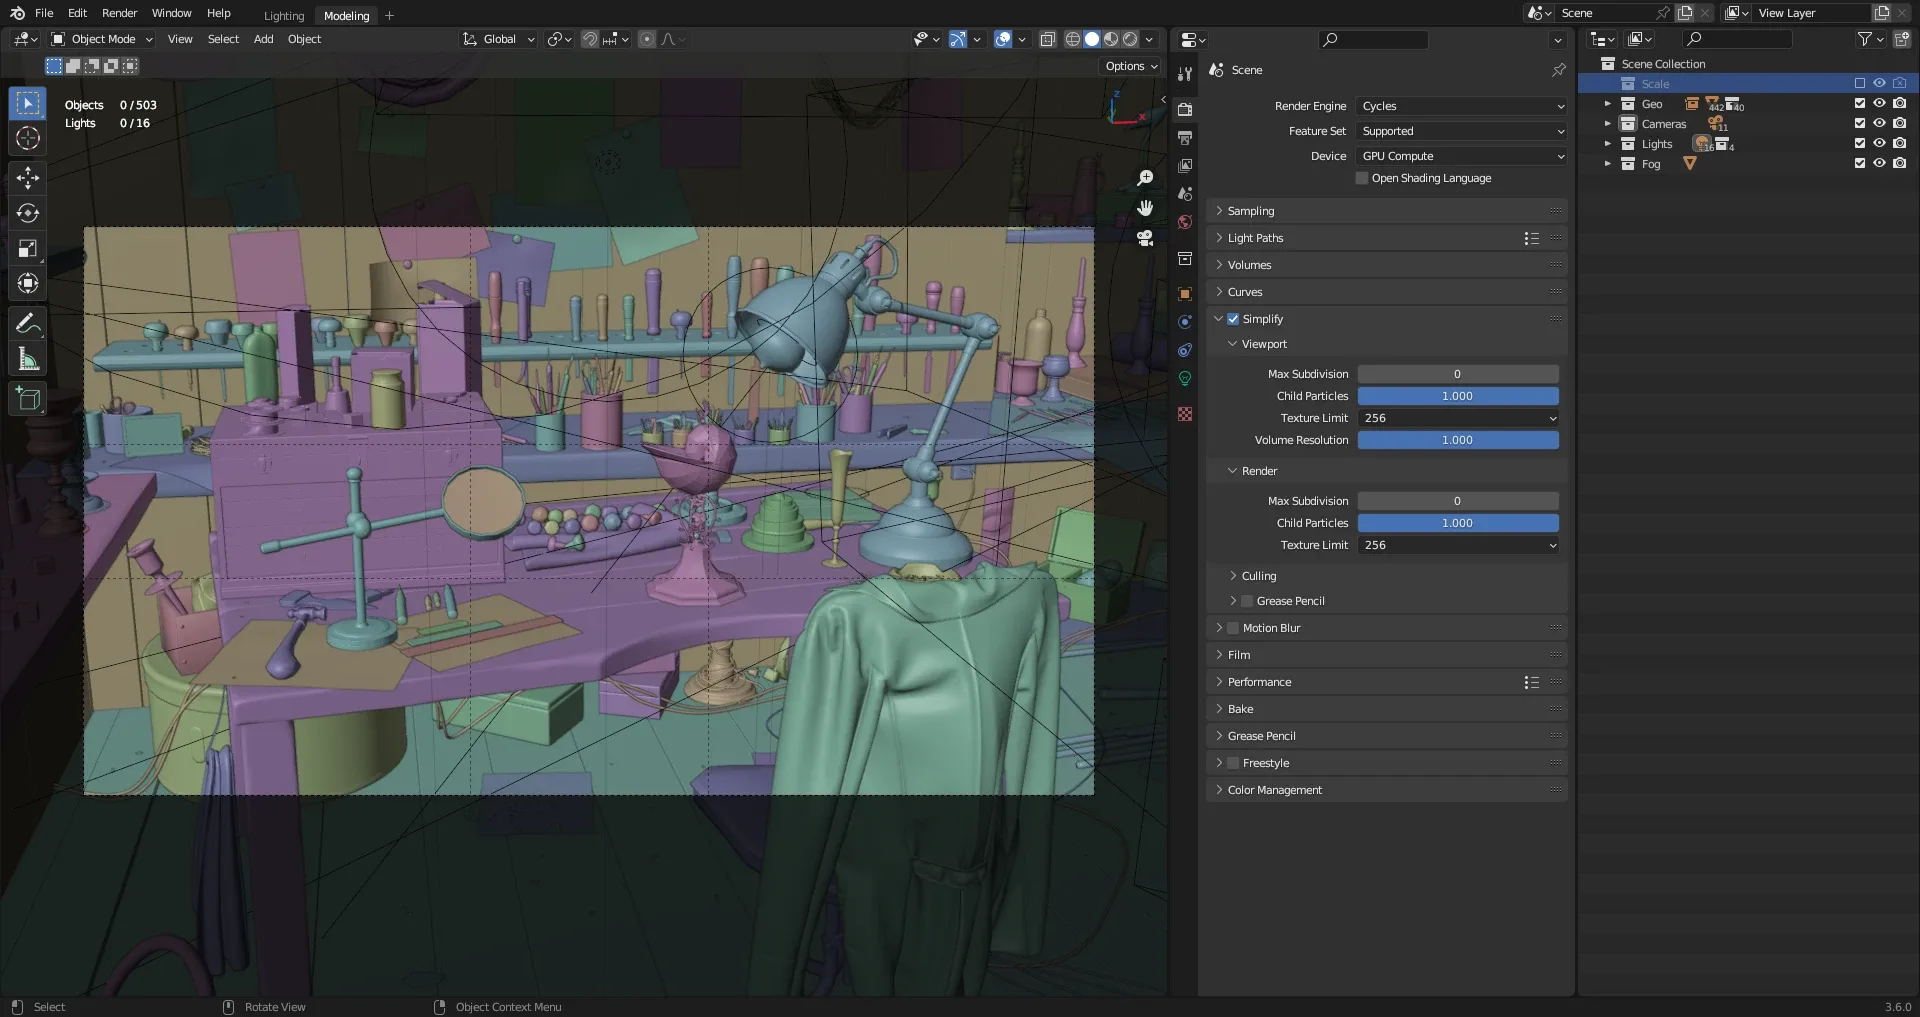Open the Texture properties tab
The width and height of the screenshot is (1920, 1017).
[x=1185, y=414]
